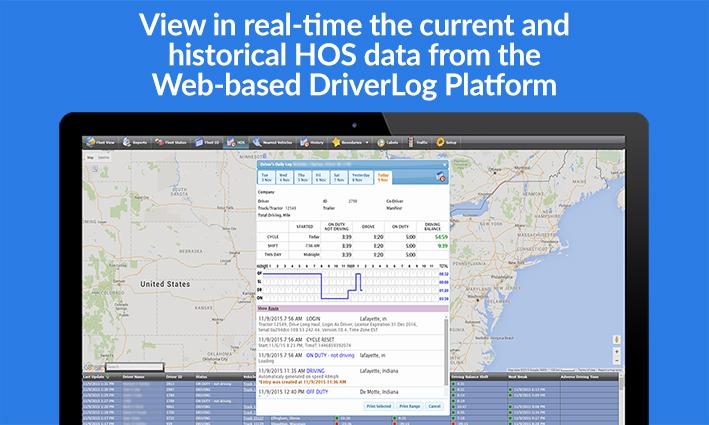Toggle the Traffic toolbar item

click(x=418, y=142)
